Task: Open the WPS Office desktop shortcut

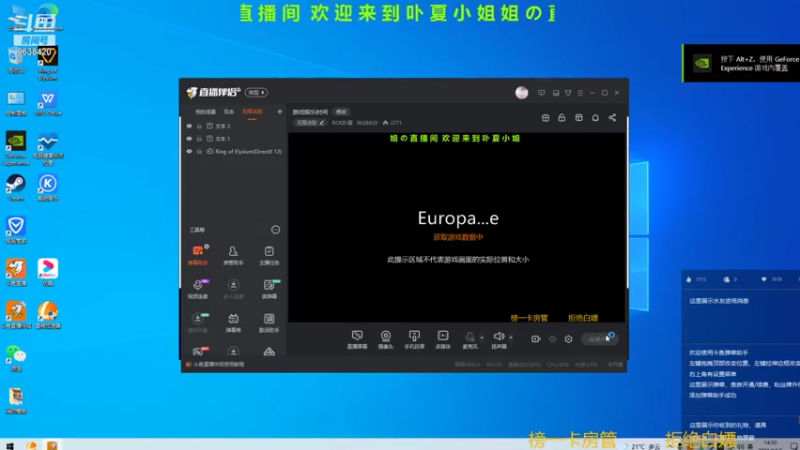Action: [48, 103]
